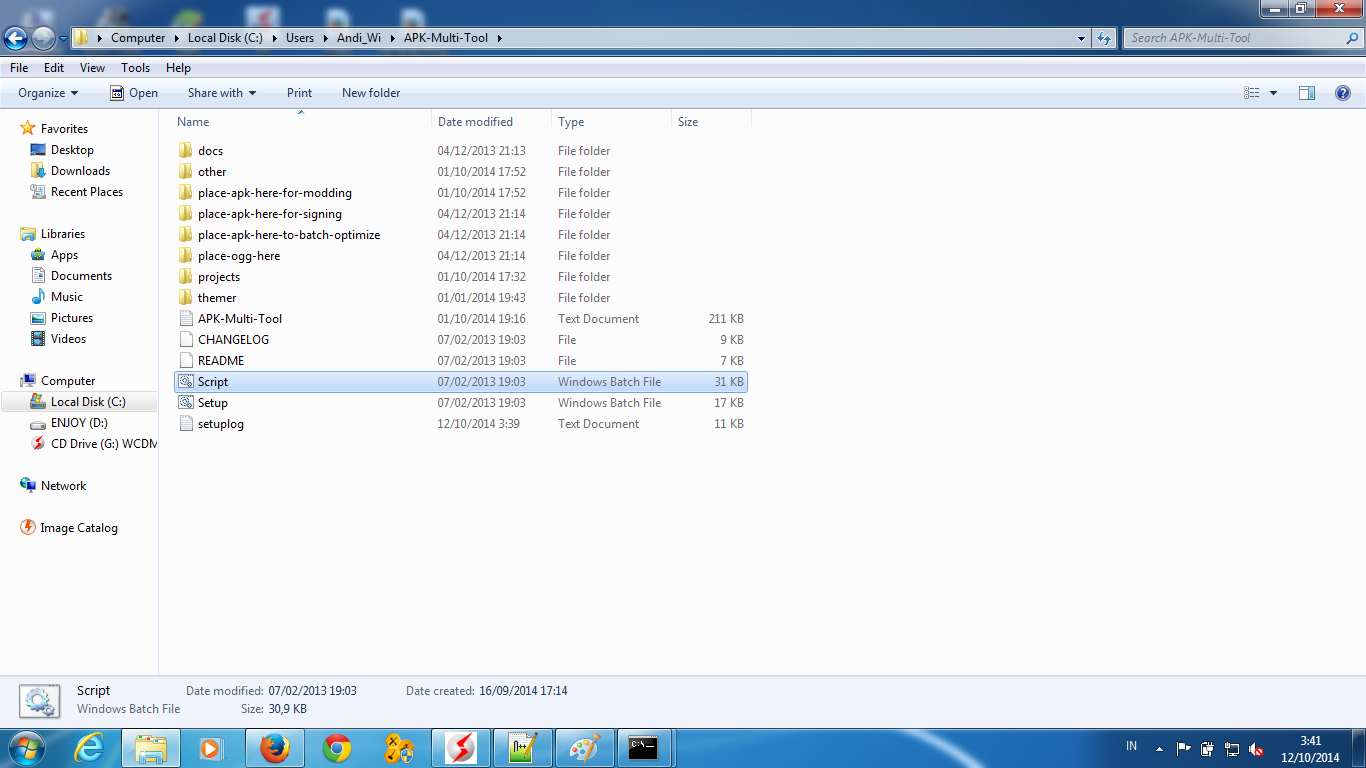The image size is (1366, 768).
Task: Open the Edit menu
Action: click(x=54, y=68)
